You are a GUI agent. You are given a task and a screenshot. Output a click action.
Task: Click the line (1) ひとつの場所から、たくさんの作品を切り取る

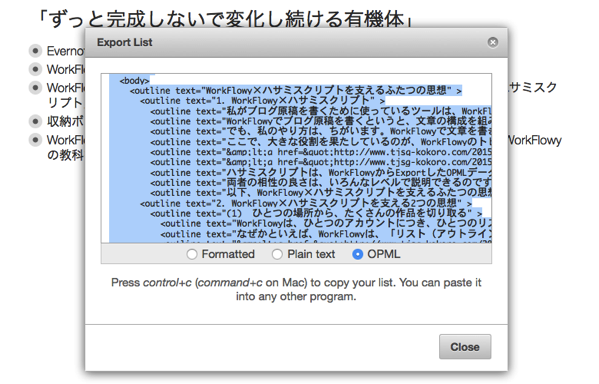click(x=316, y=213)
